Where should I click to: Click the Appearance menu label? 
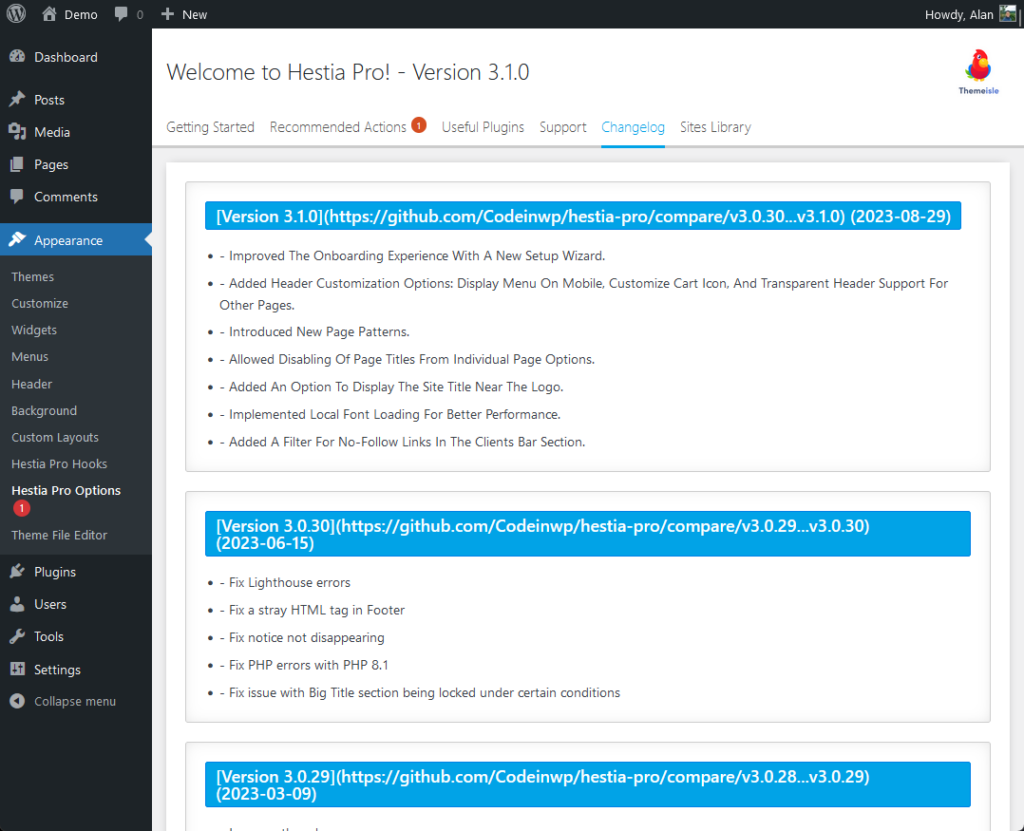(68, 240)
